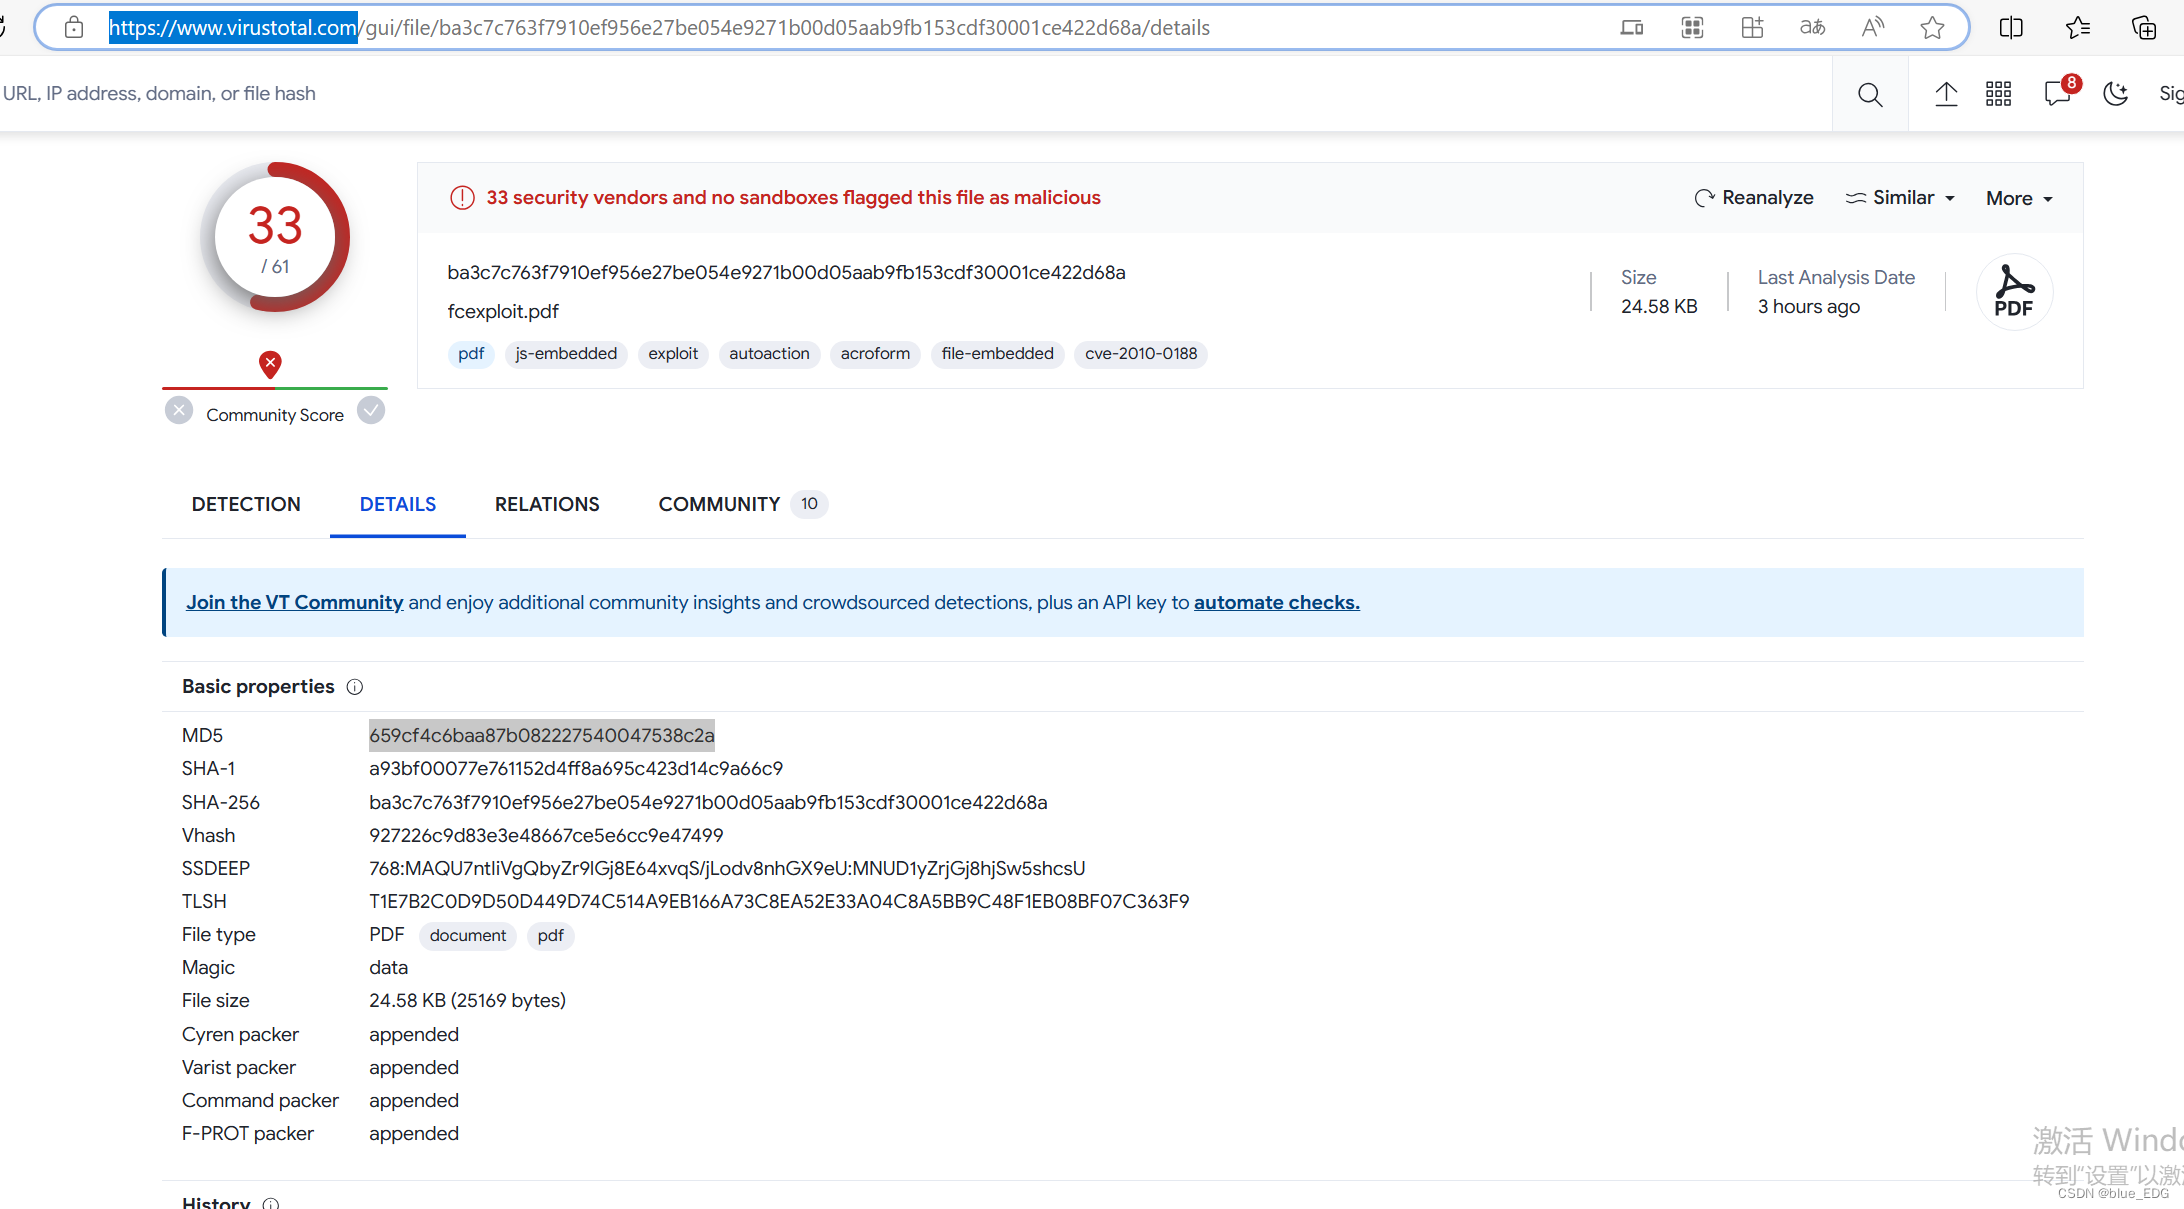Viewport: 2184px width, 1209px height.
Task: Add page to favorites star icon
Action: (x=1932, y=28)
